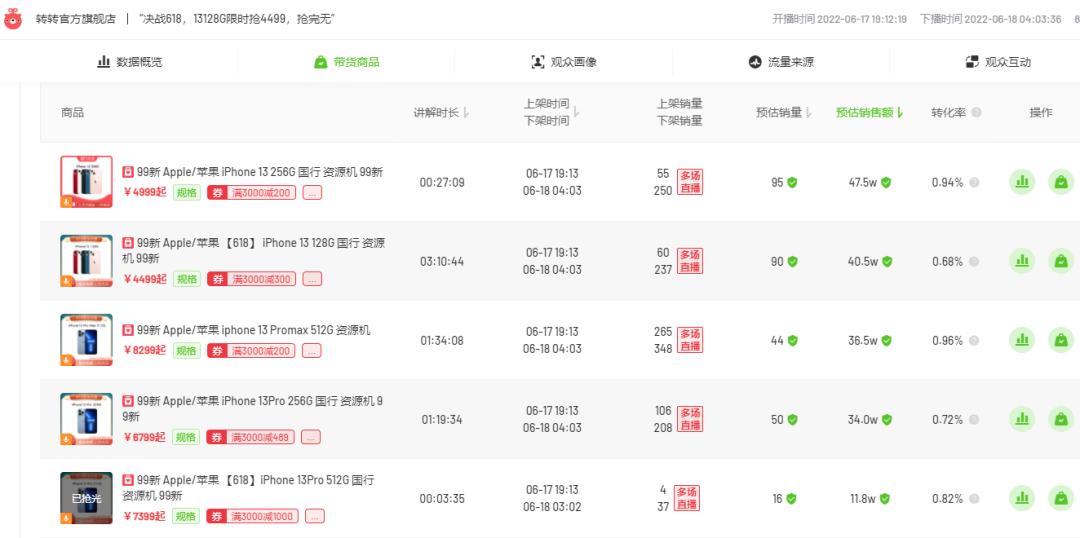Expand more coupons for ¥4499 product

click(x=312, y=279)
